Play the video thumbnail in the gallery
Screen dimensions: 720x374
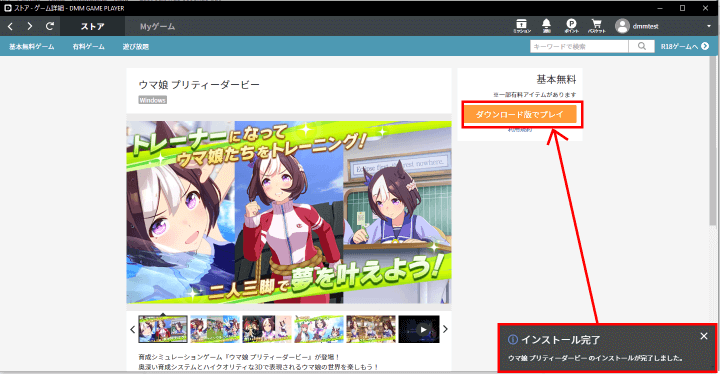click(x=419, y=329)
